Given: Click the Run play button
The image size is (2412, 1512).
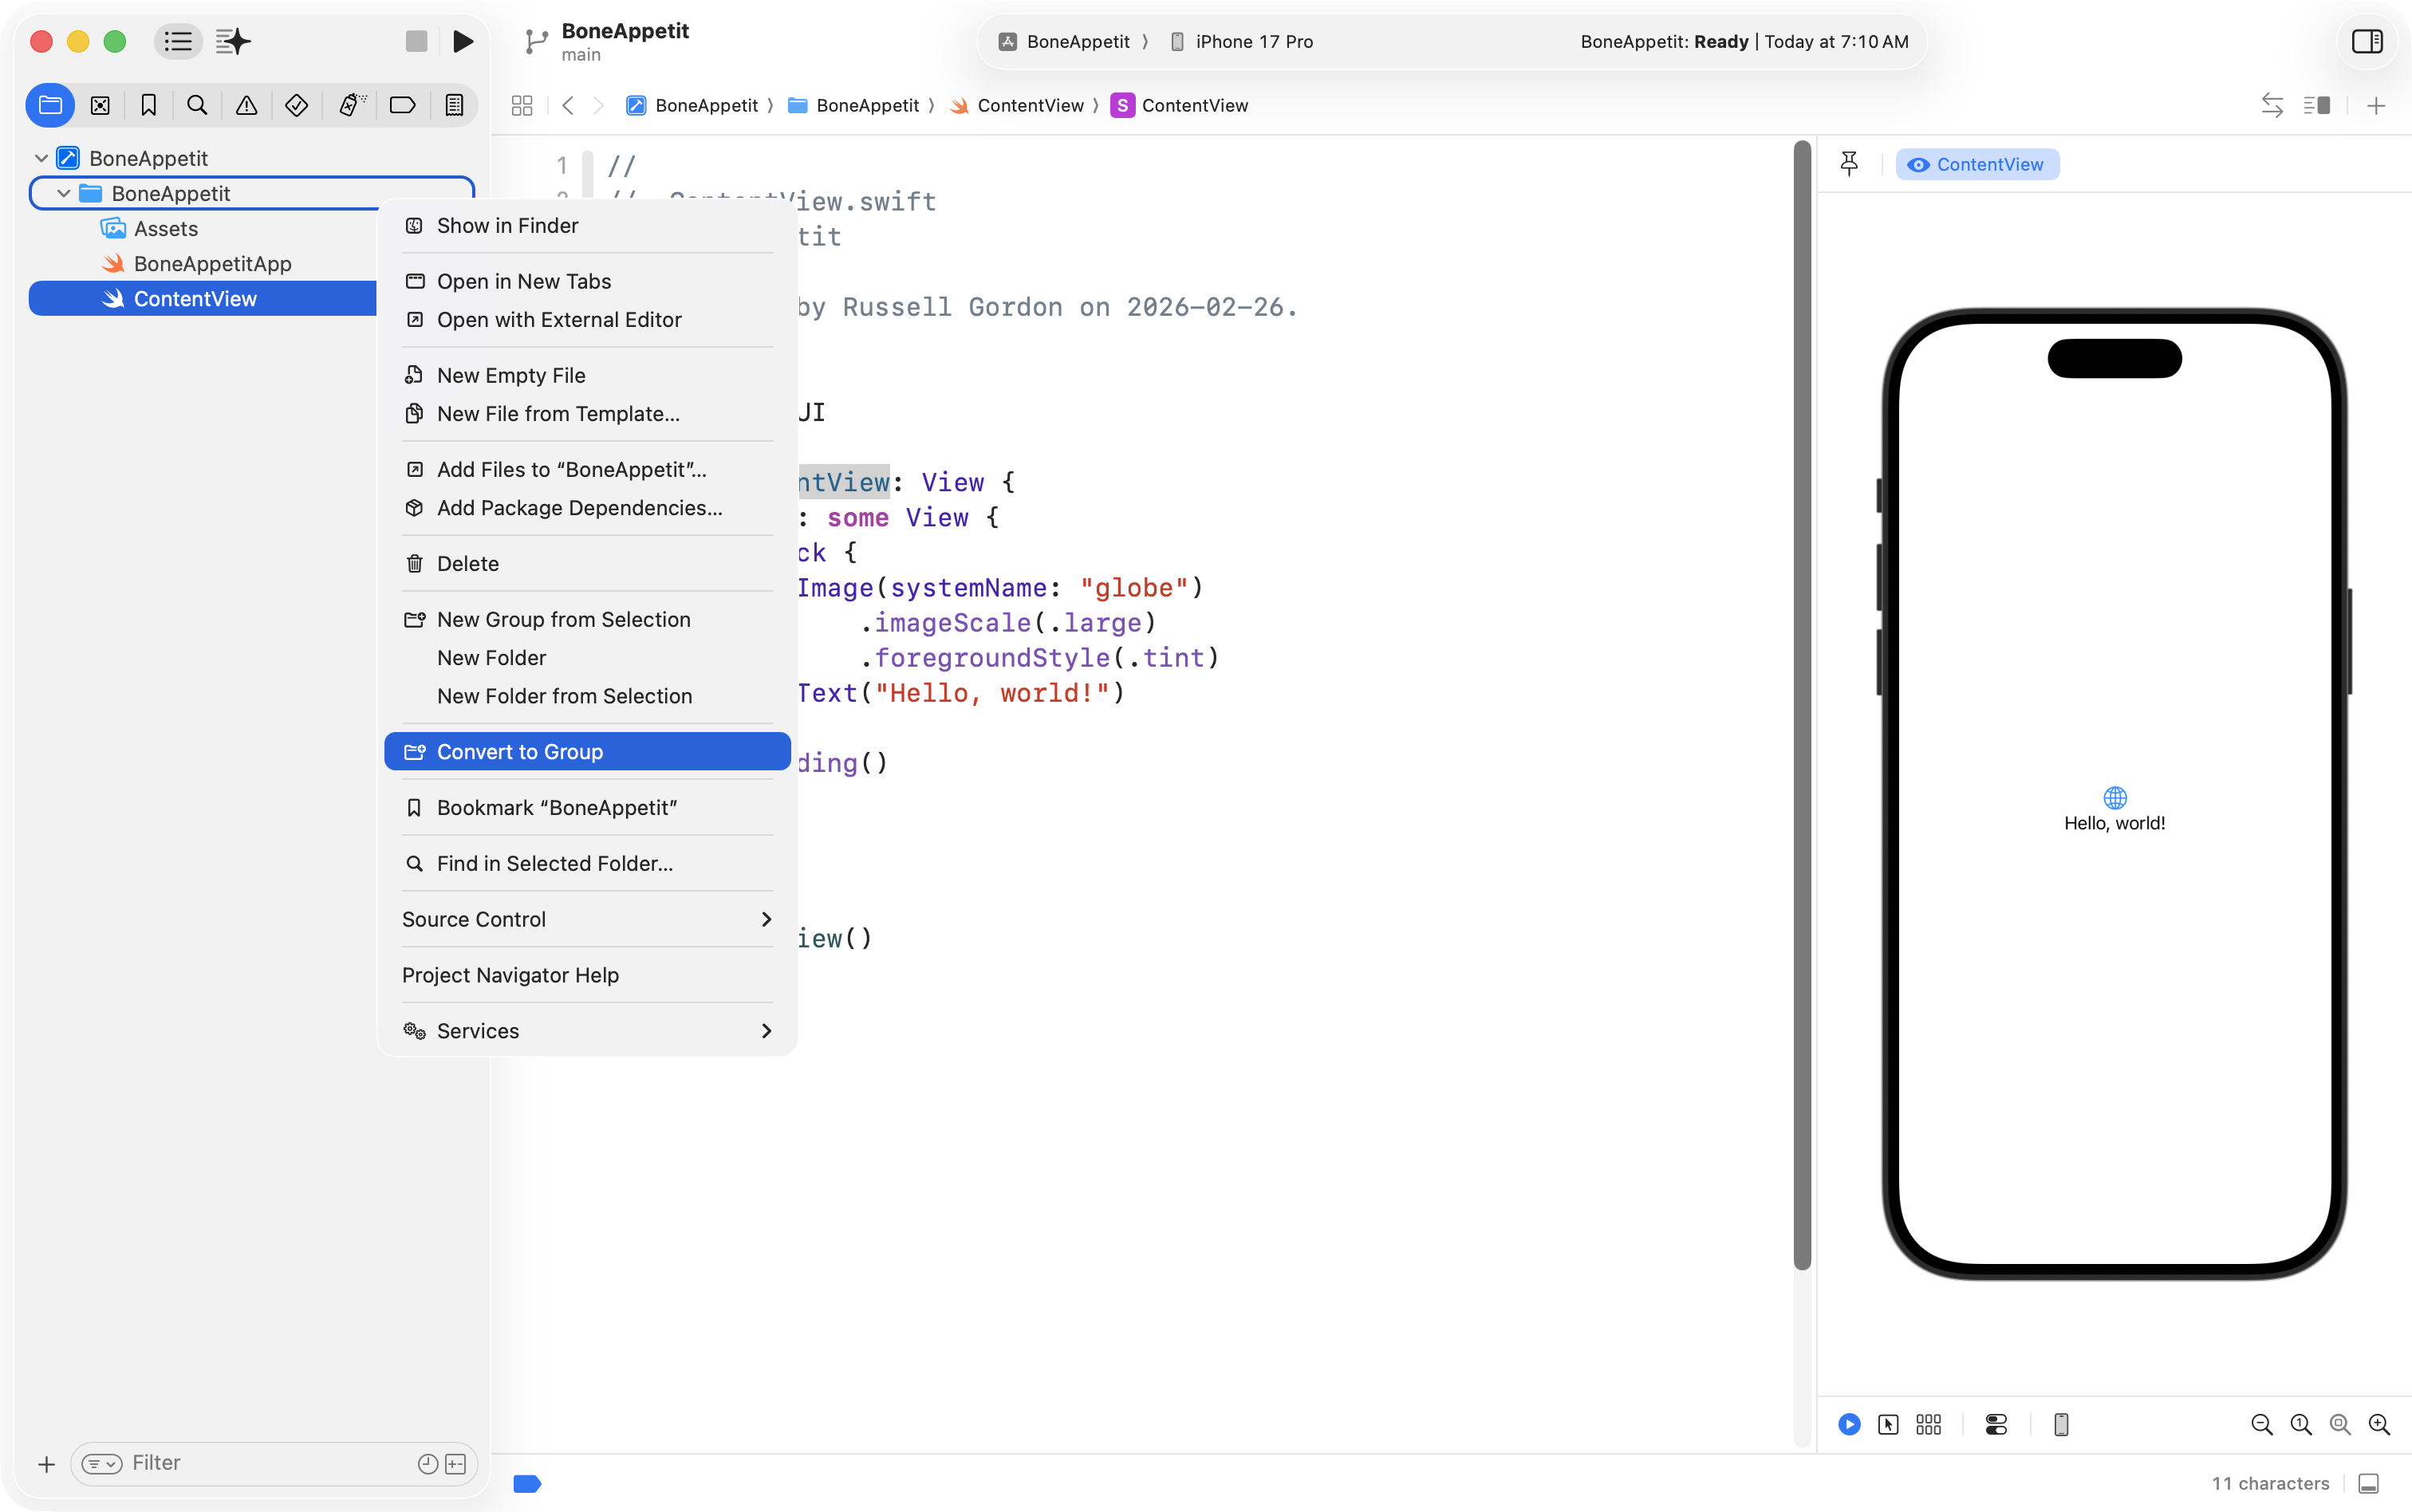Looking at the screenshot, I should coord(462,41).
